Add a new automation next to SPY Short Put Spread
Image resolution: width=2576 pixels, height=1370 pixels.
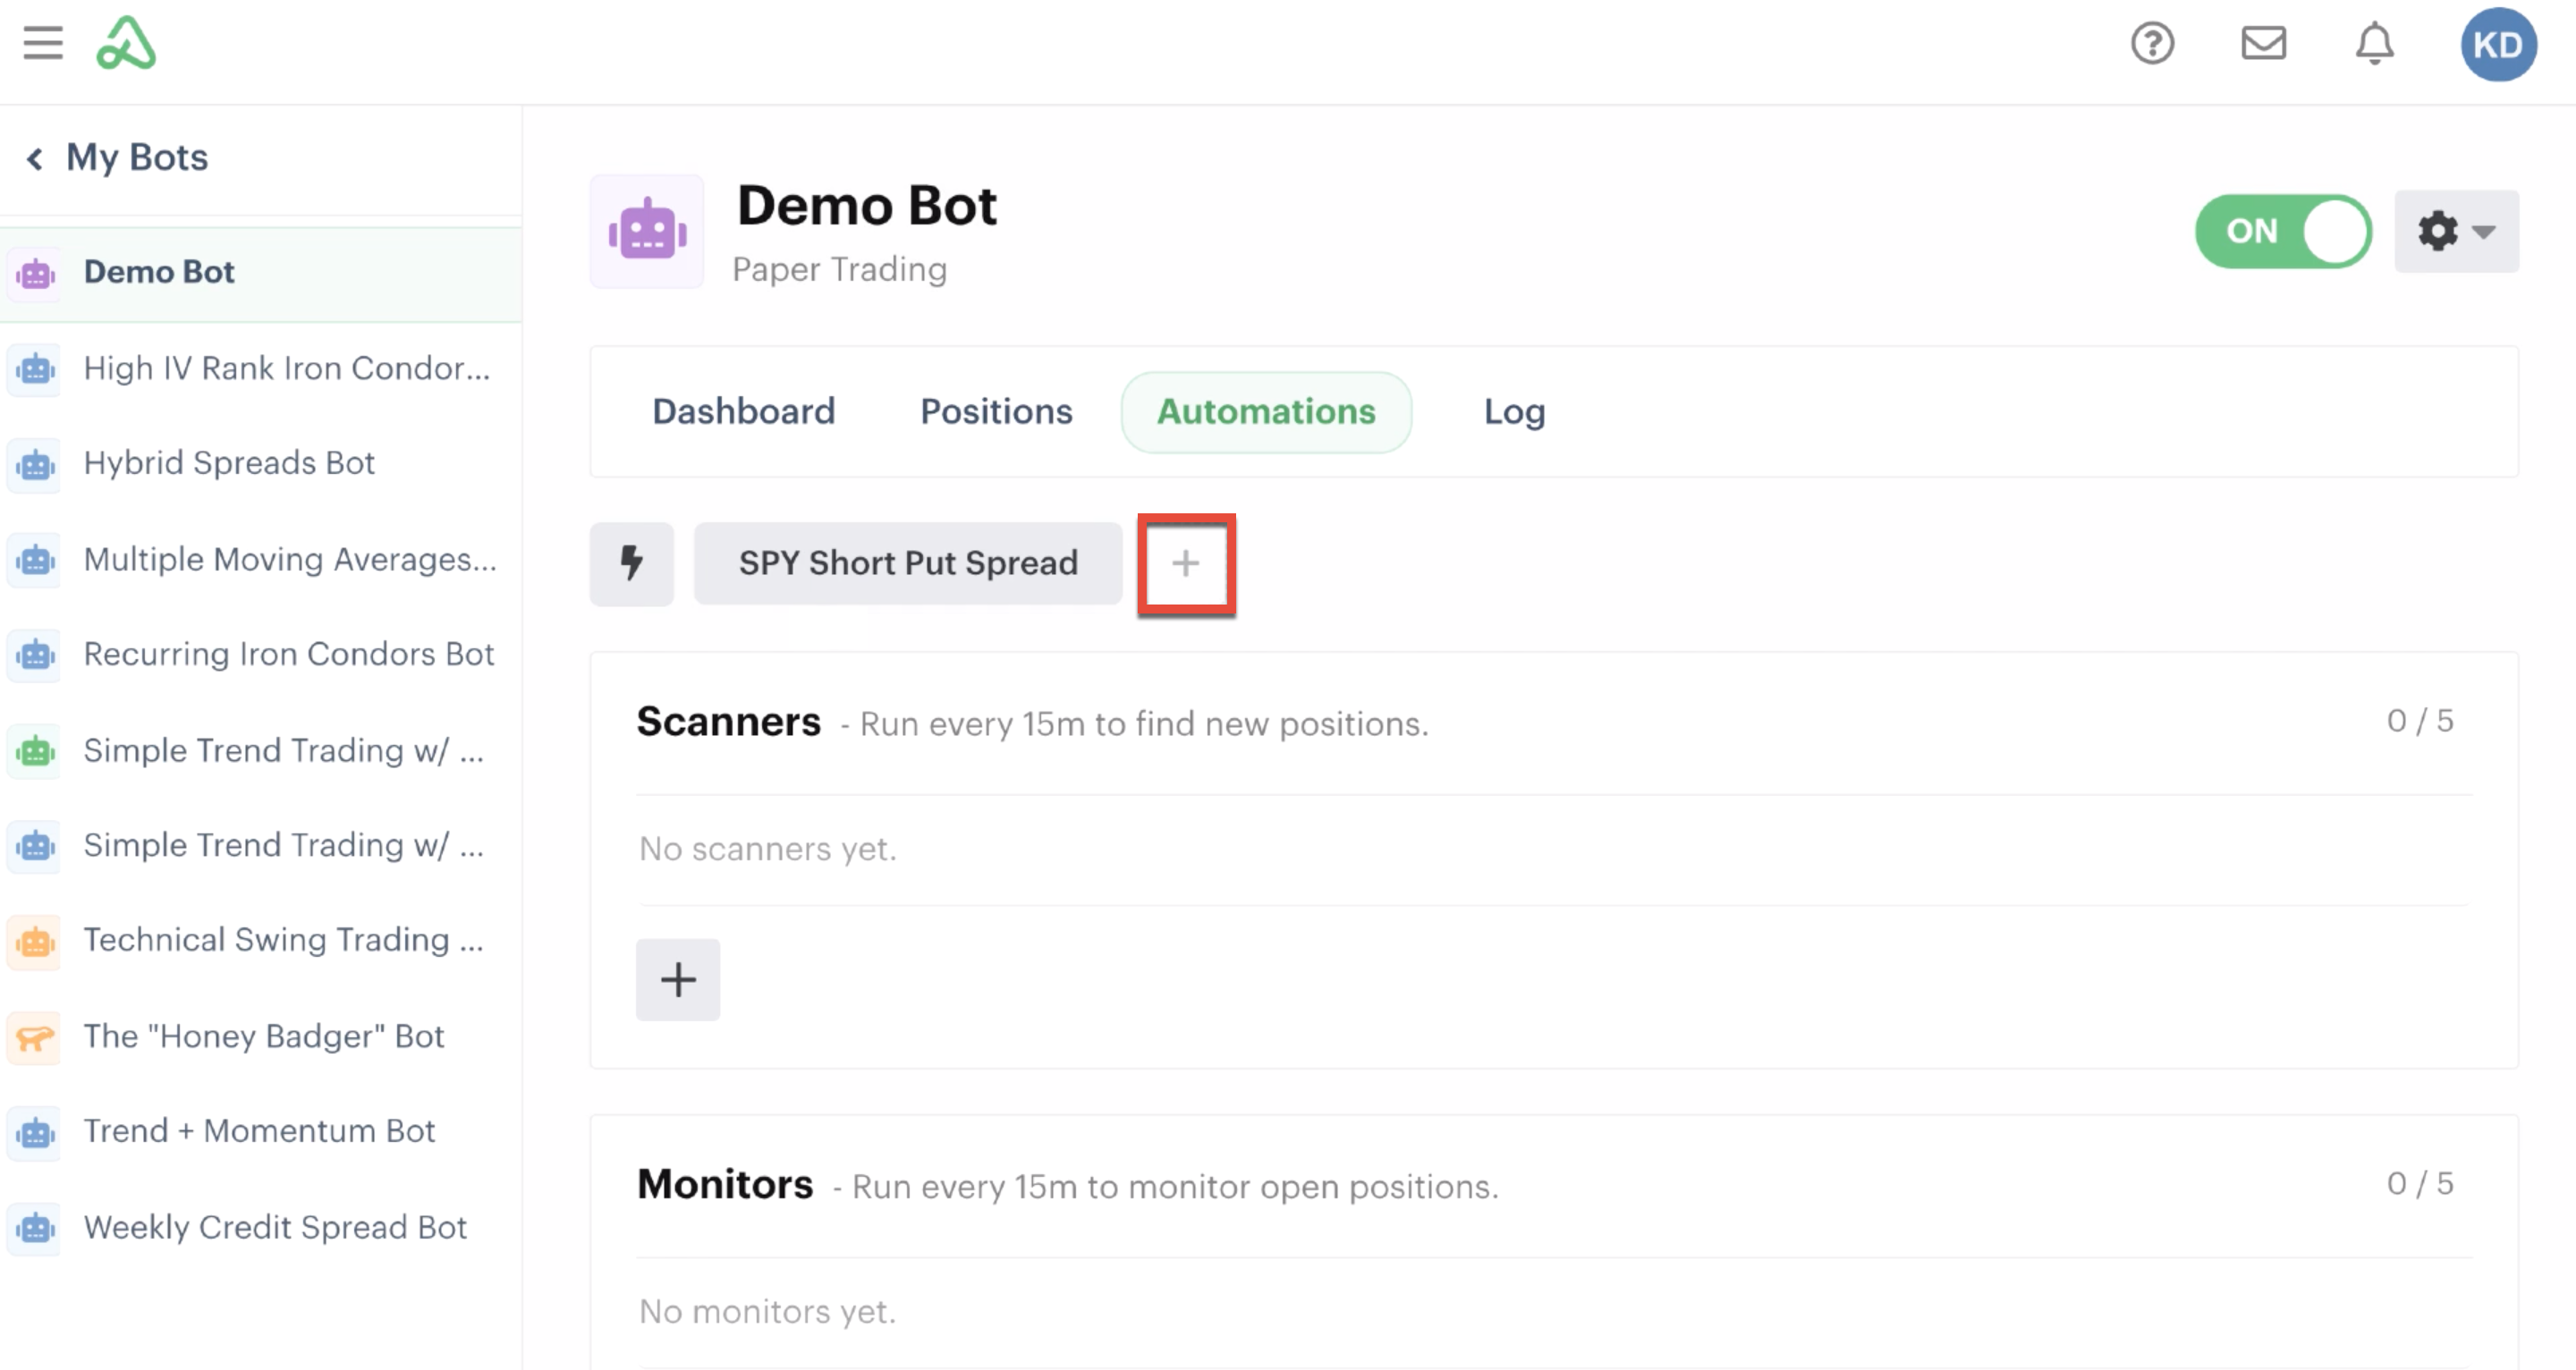1186,564
